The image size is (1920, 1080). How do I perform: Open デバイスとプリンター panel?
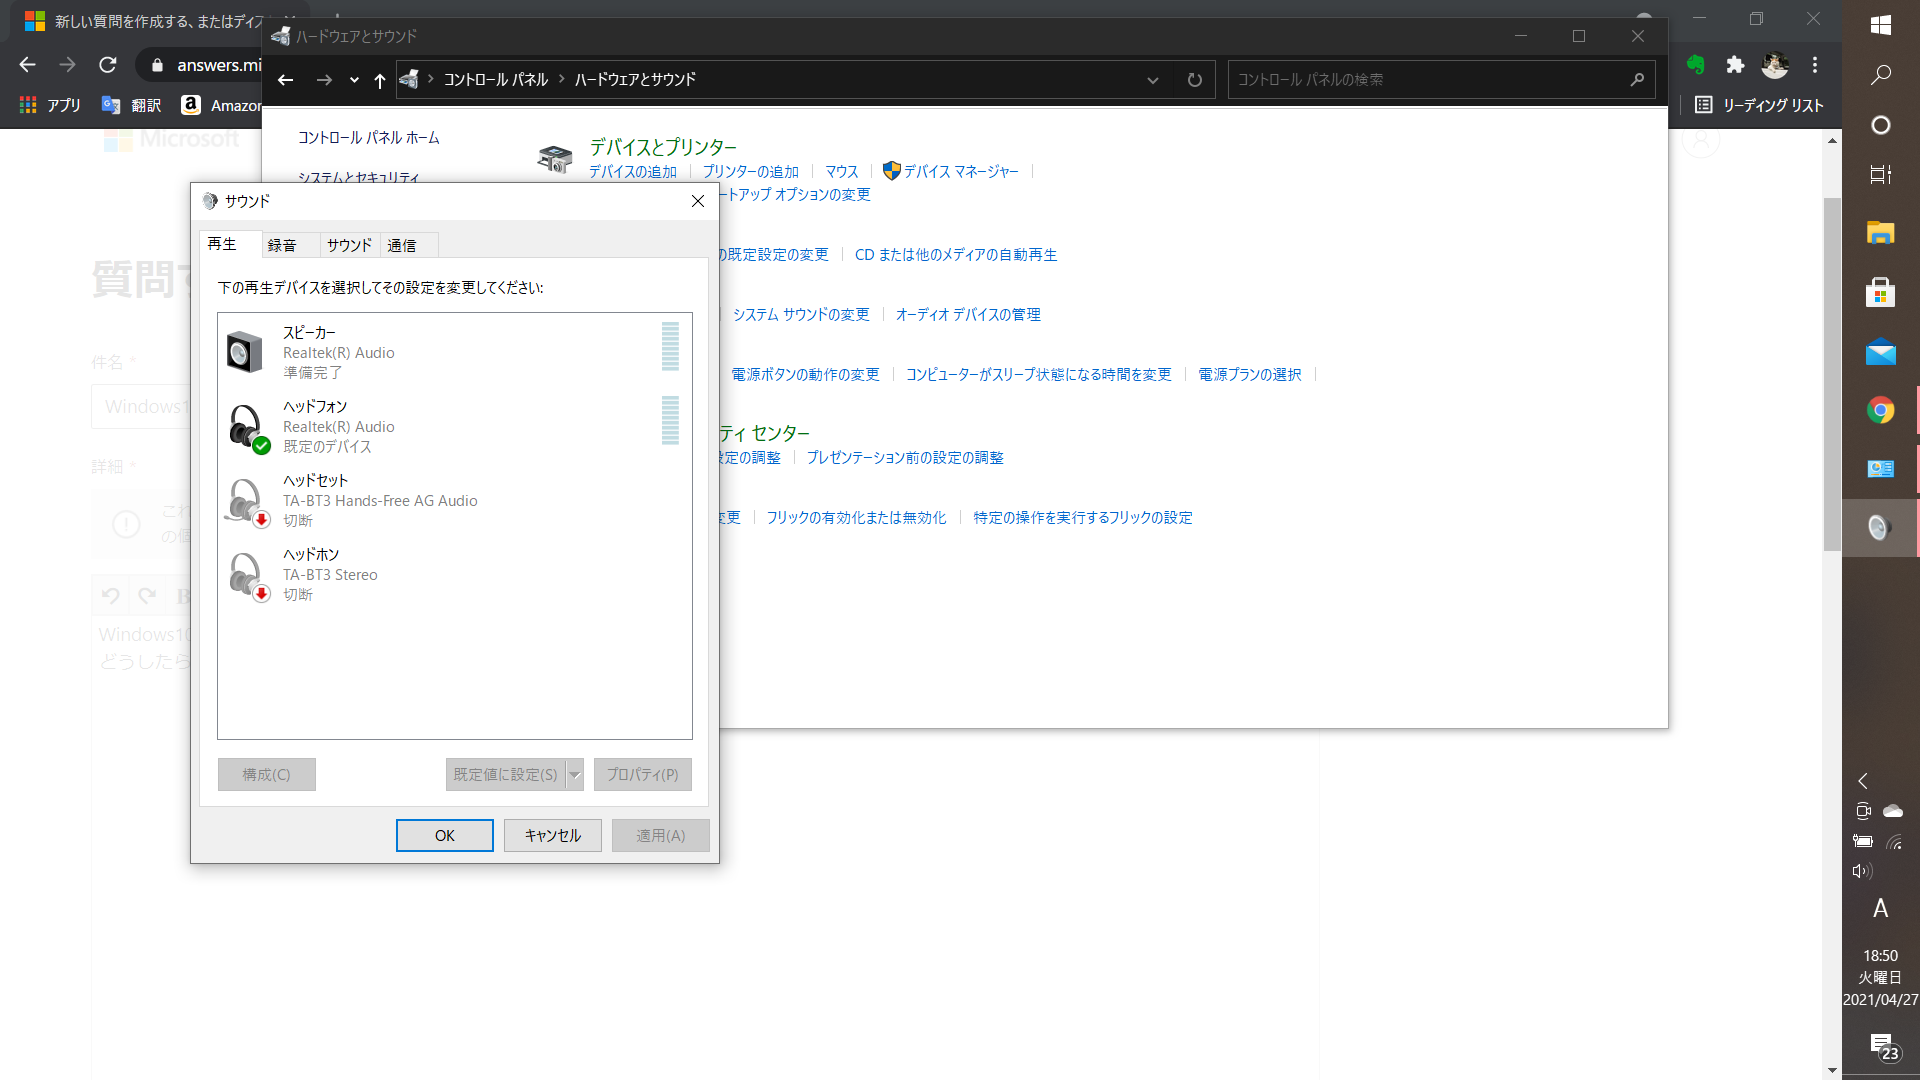click(661, 145)
